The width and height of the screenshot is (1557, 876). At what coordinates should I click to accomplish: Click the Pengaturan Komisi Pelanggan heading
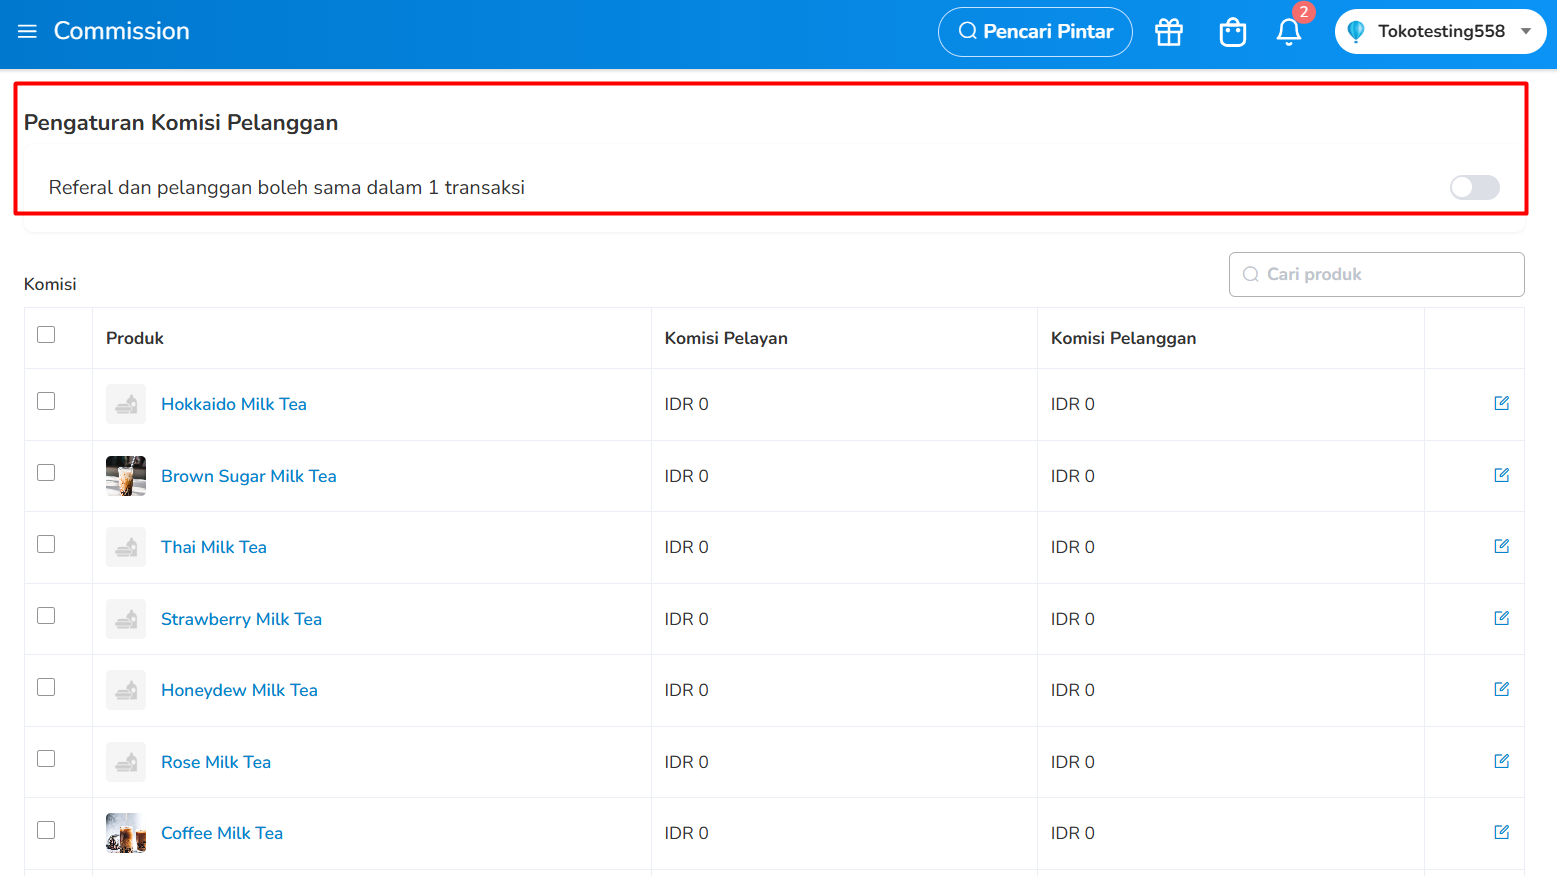181,122
